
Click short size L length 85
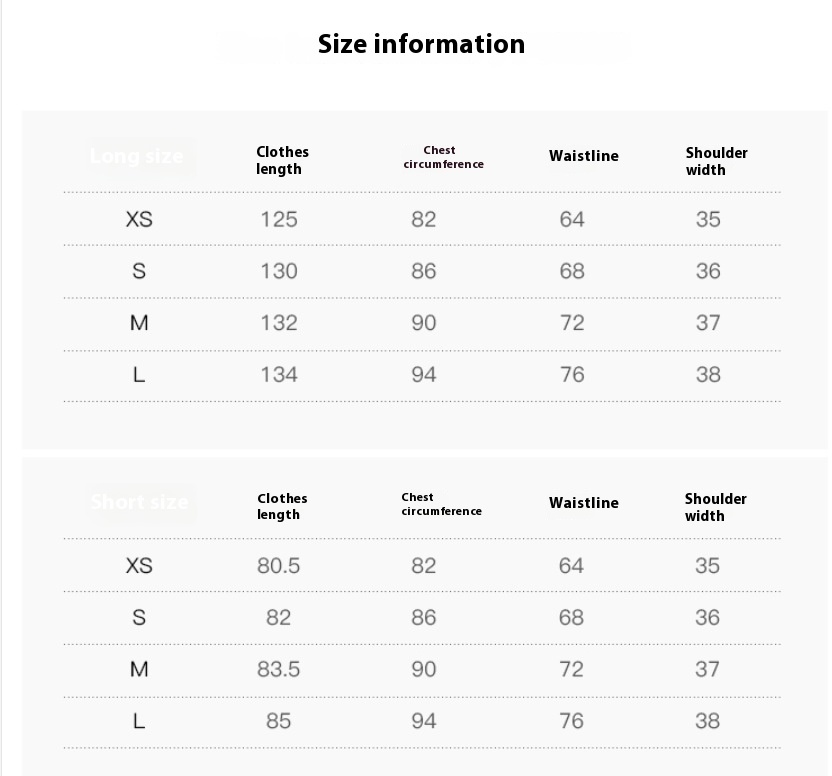click(279, 721)
